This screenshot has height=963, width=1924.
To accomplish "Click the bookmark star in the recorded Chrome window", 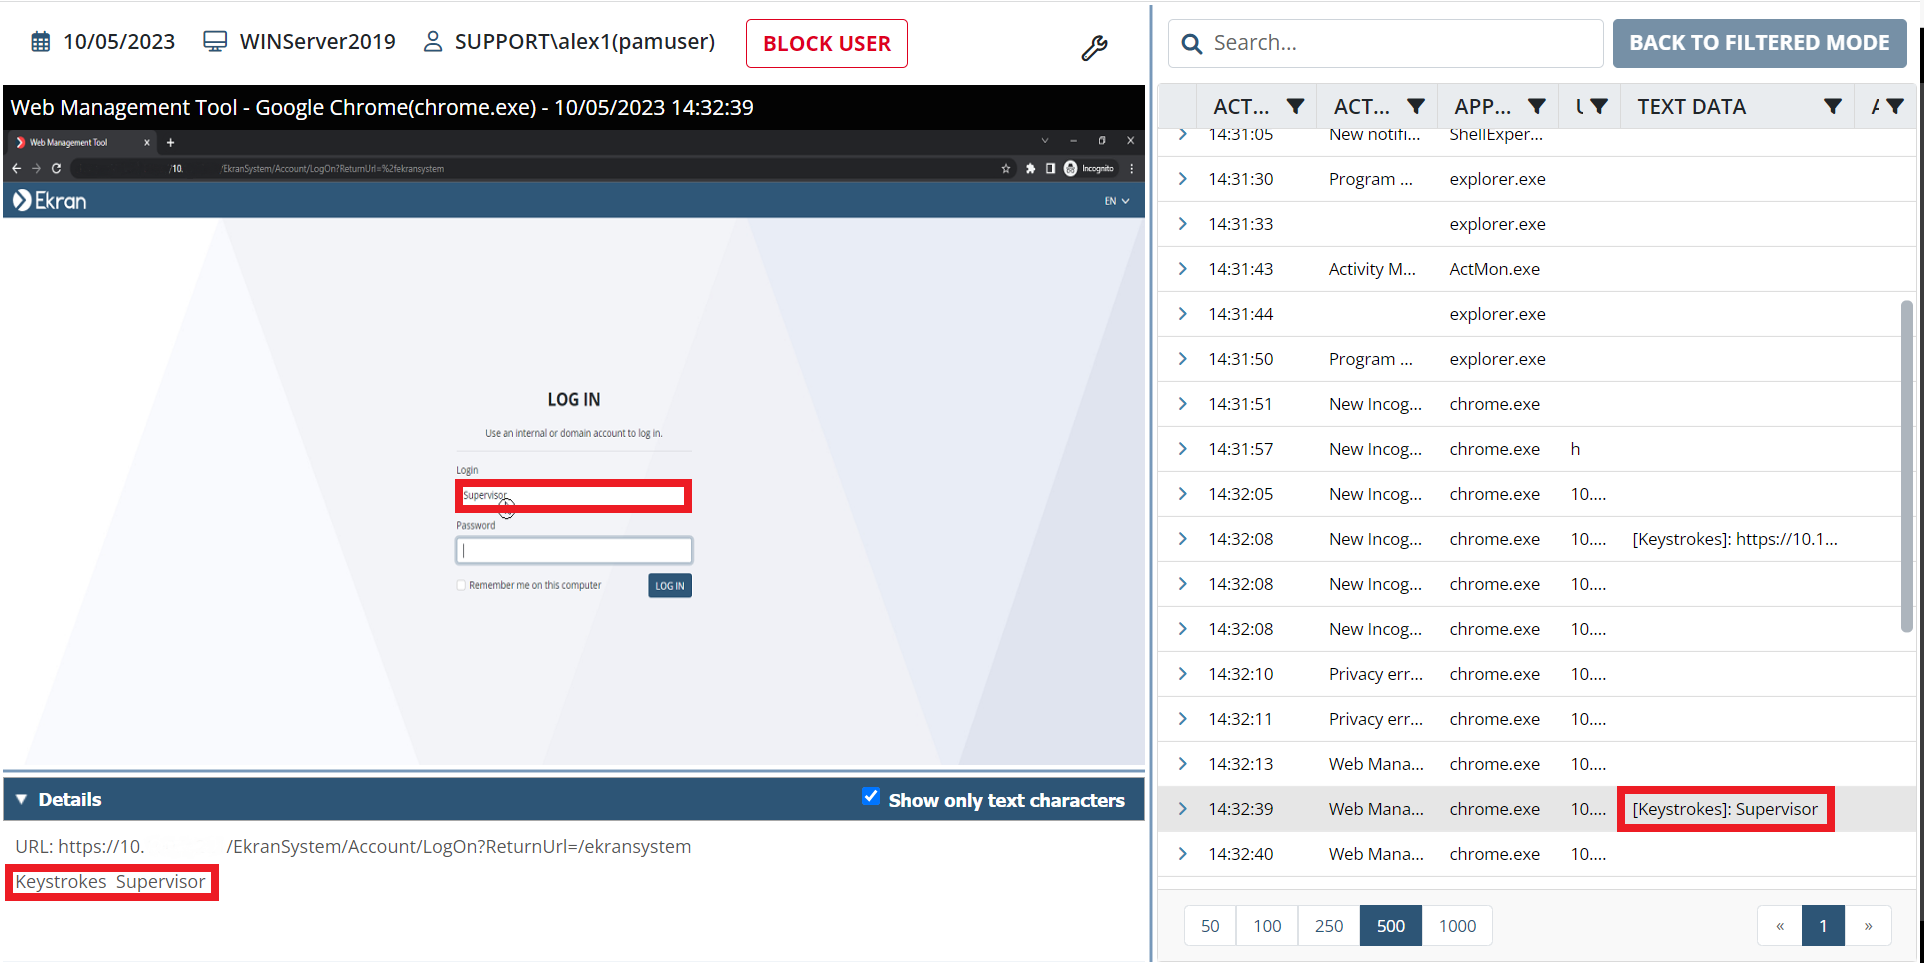I will pos(1006,169).
